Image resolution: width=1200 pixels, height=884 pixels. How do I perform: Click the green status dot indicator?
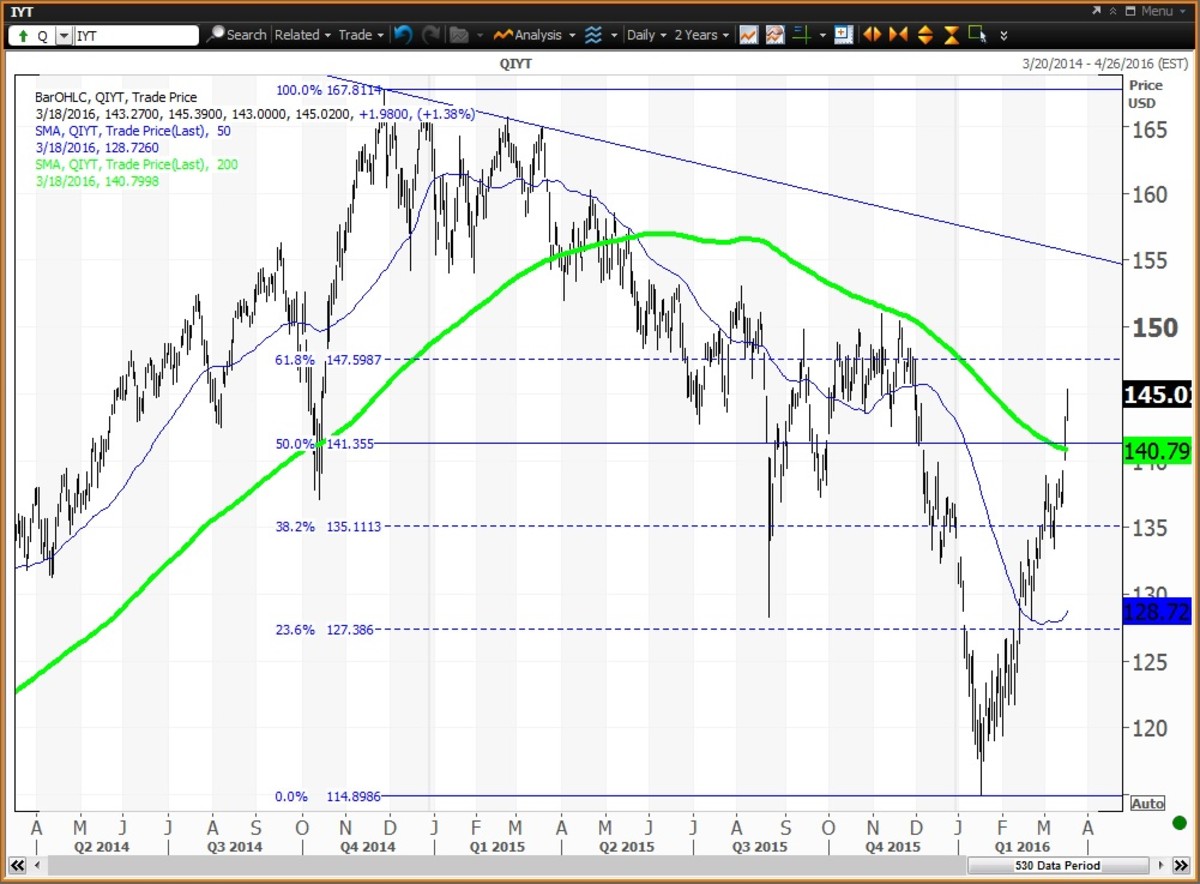[x=1182, y=823]
